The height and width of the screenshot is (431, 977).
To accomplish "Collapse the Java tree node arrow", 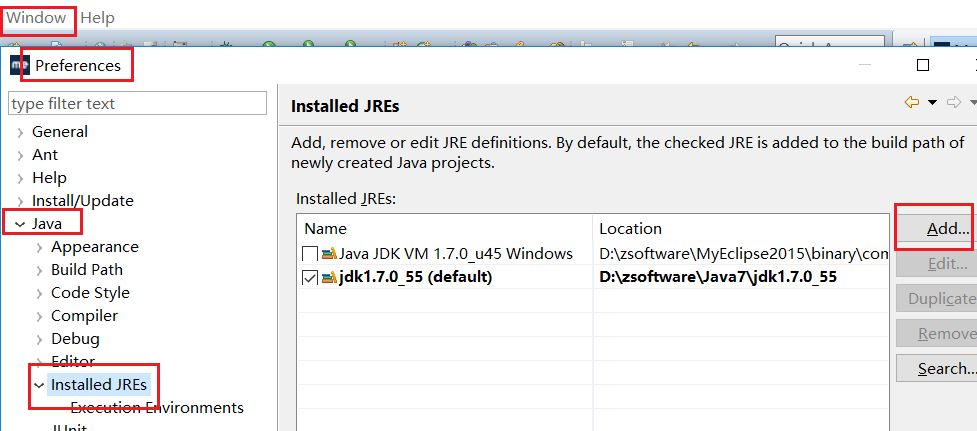I will coord(20,224).
